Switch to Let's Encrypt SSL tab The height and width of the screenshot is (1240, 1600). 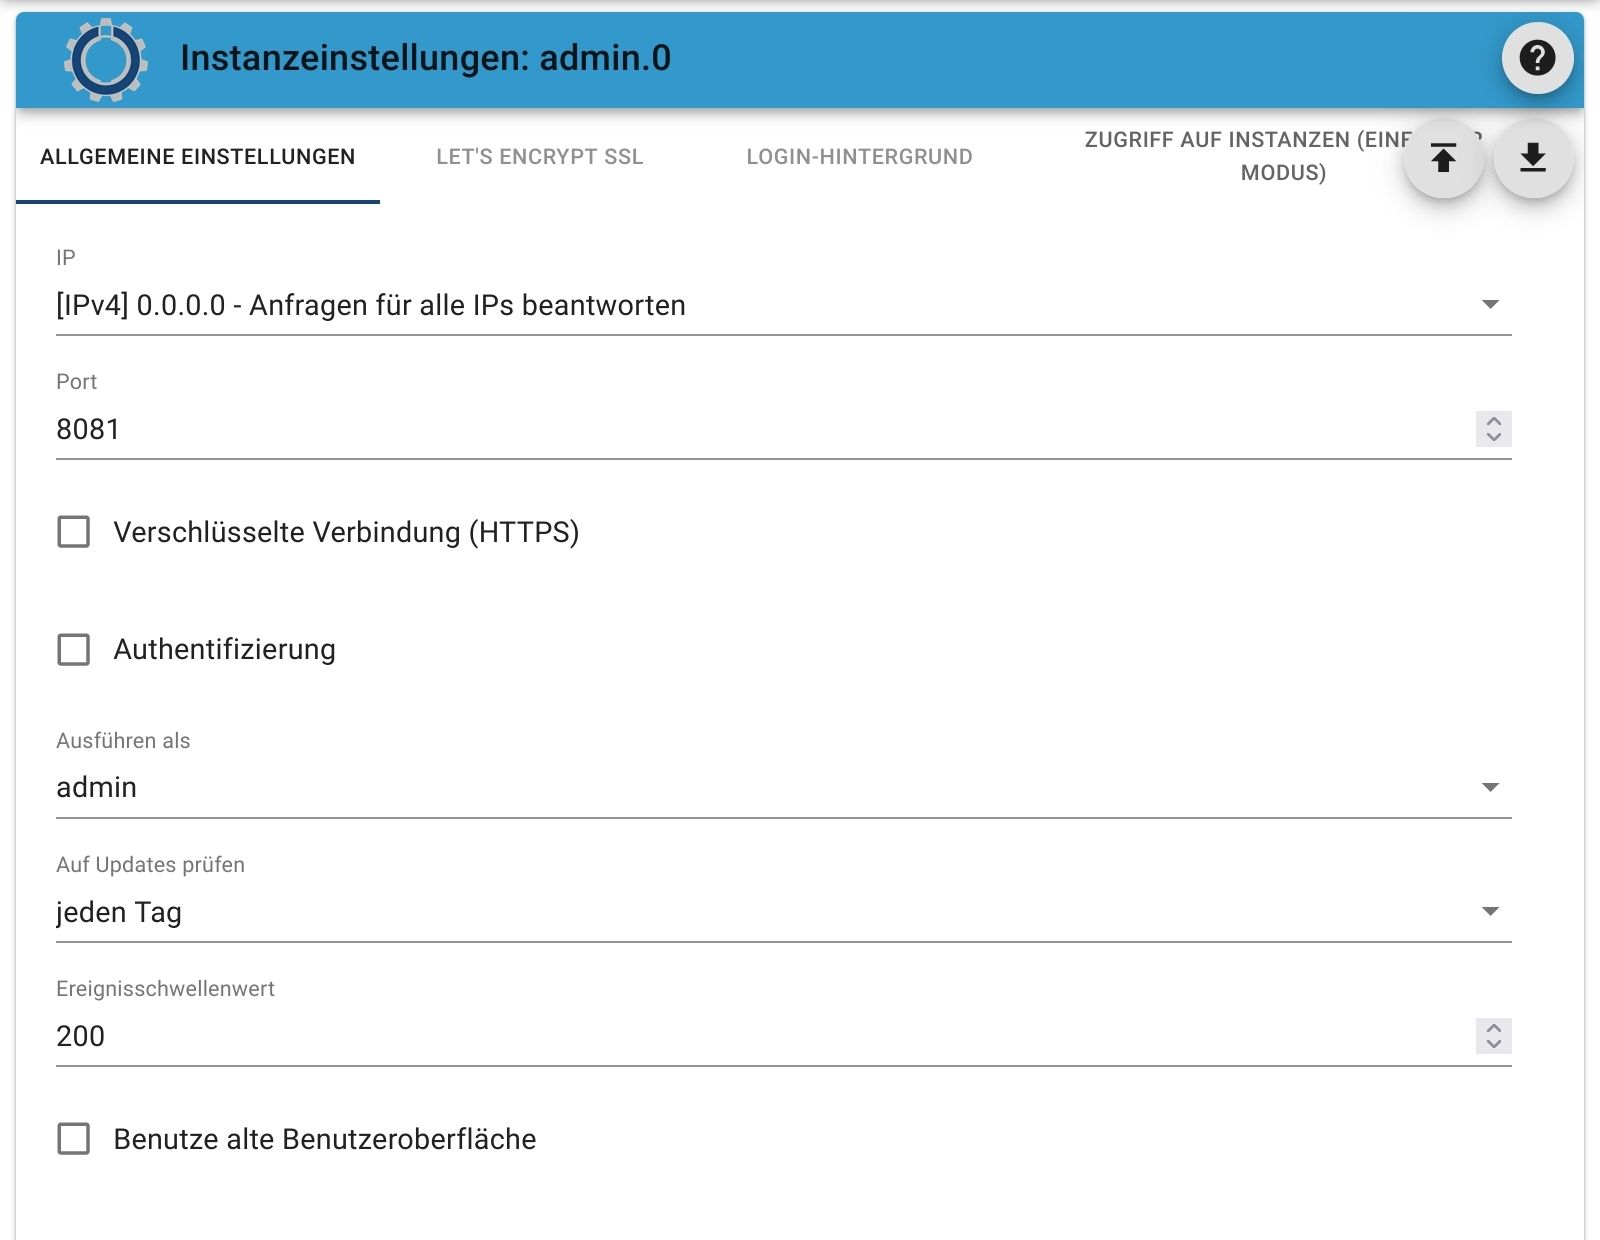click(x=539, y=157)
